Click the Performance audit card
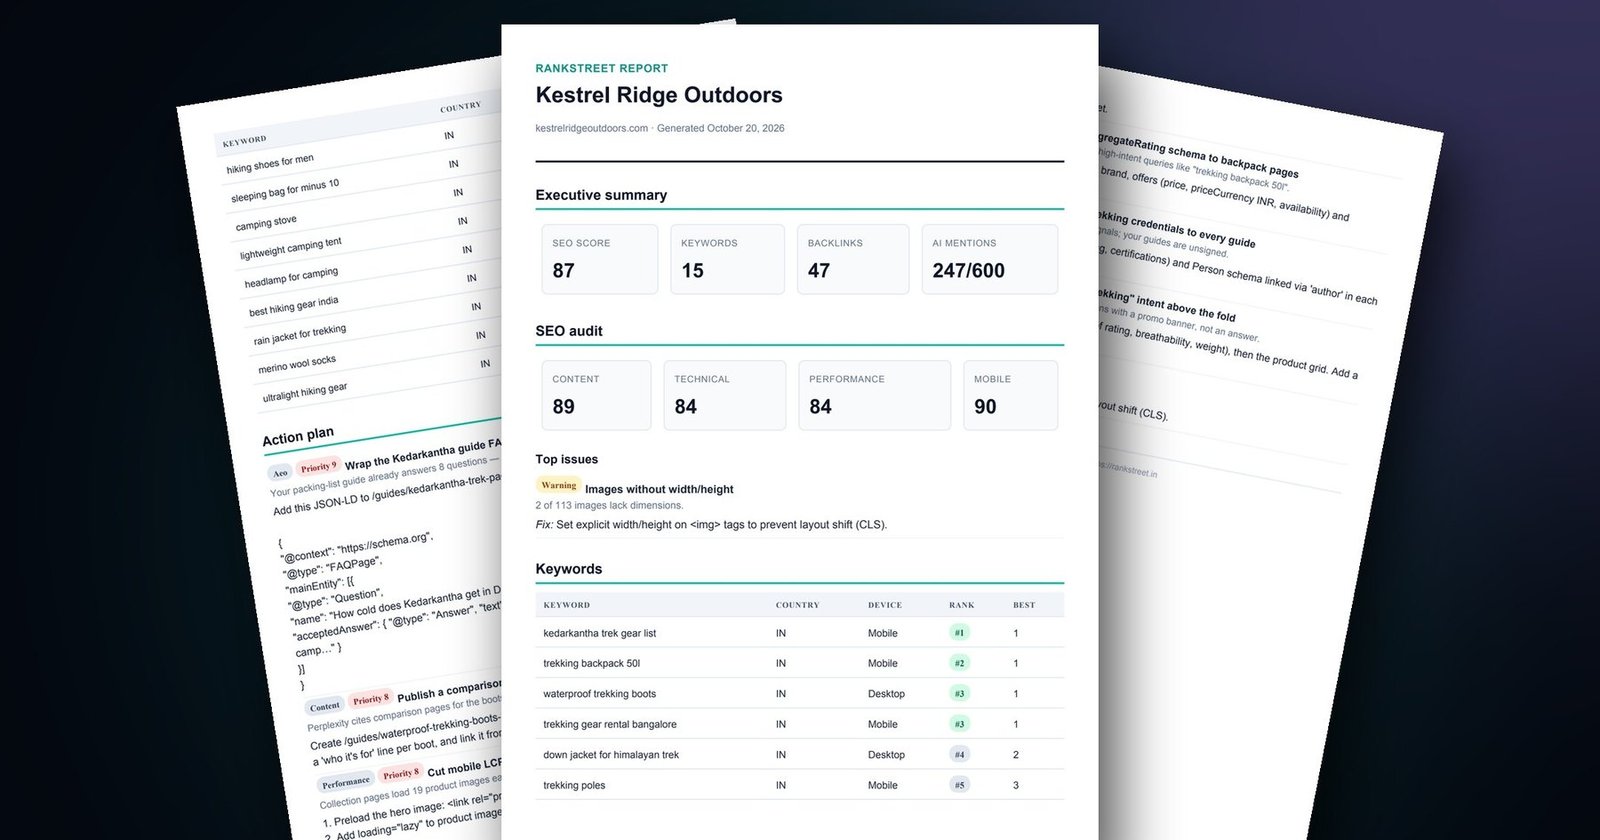1600x840 pixels. (874, 395)
